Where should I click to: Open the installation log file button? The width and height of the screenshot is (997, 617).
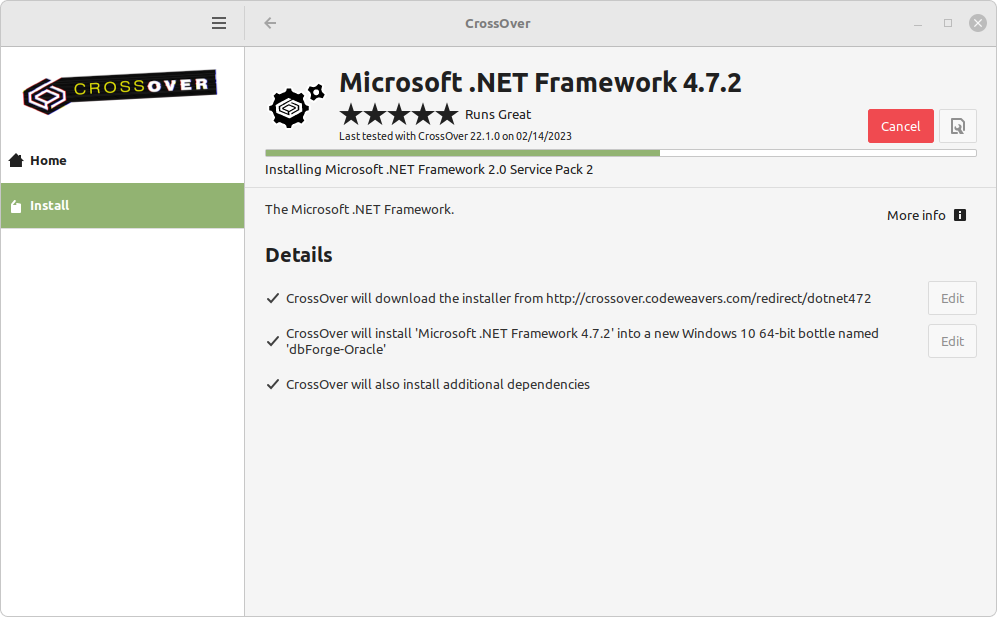click(958, 126)
